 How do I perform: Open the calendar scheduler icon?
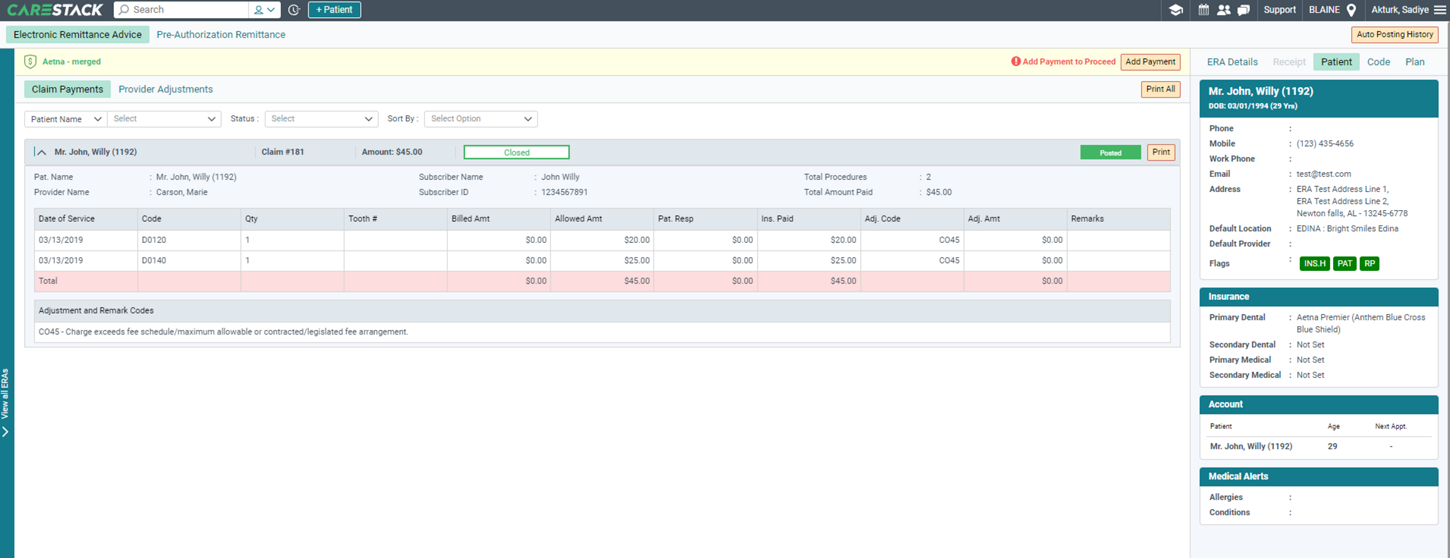coord(1203,10)
